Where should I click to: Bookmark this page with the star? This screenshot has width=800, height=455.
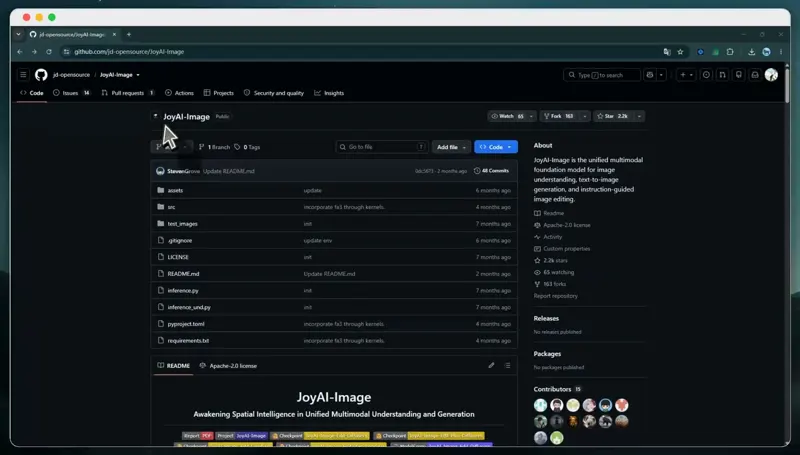point(680,52)
